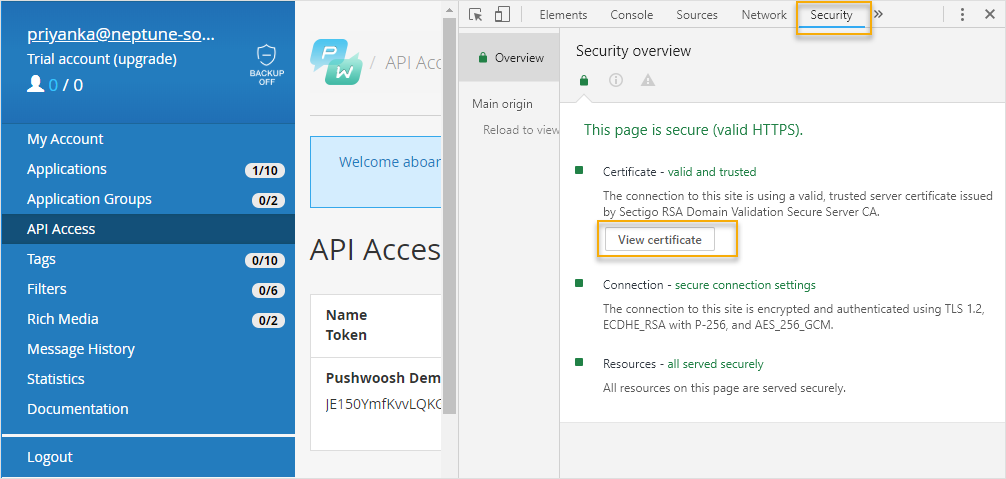This screenshot has width=1006, height=479.
Task: Click the Name Token column header
Action: (x=346, y=325)
